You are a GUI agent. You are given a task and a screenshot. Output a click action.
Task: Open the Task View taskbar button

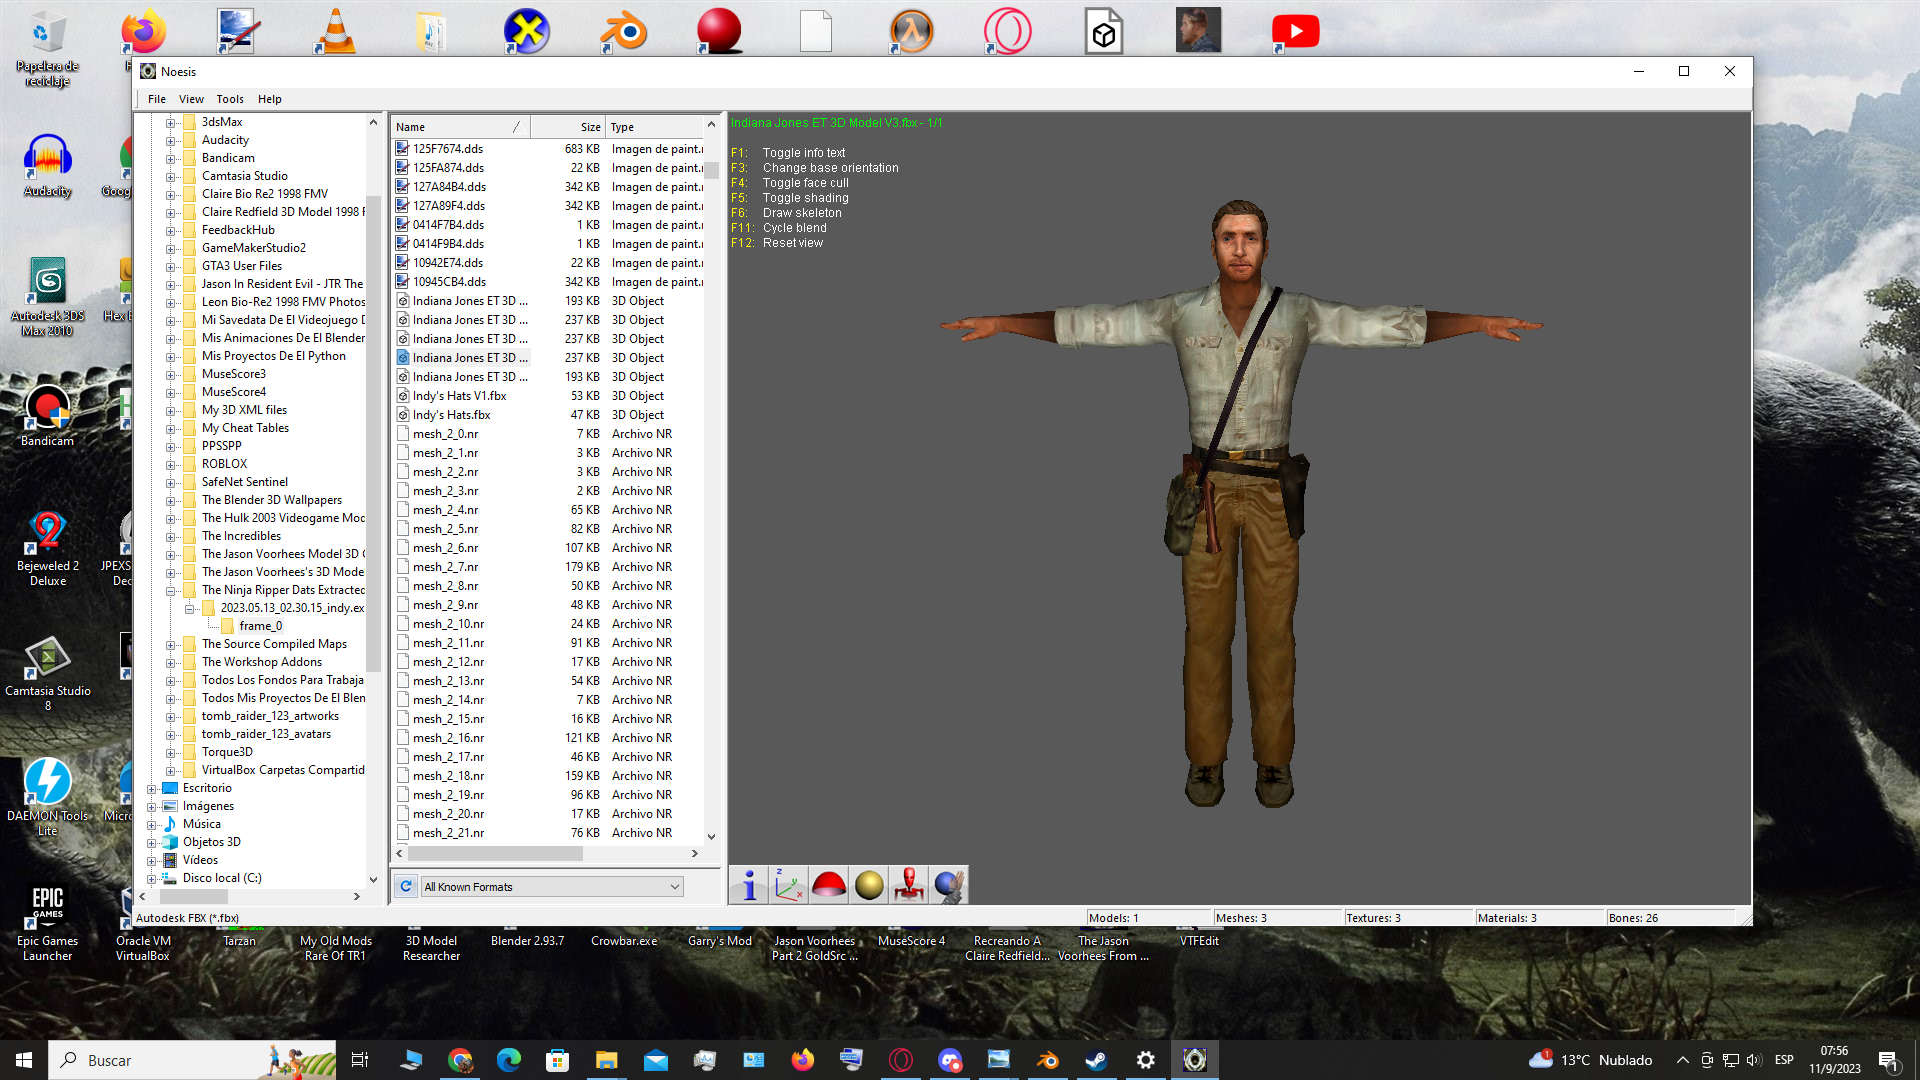coord(360,1060)
